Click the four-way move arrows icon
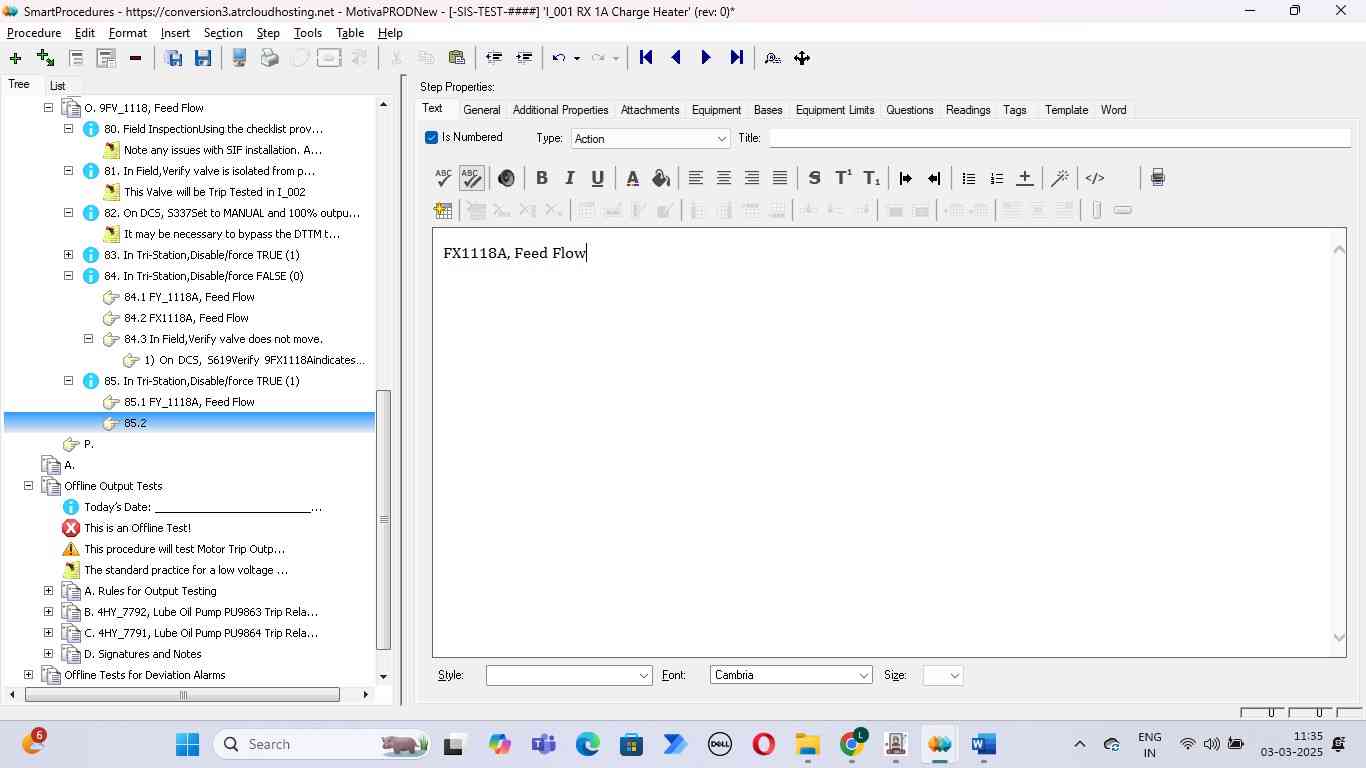The height and width of the screenshot is (768, 1366). pyautogui.click(x=802, y=58)
